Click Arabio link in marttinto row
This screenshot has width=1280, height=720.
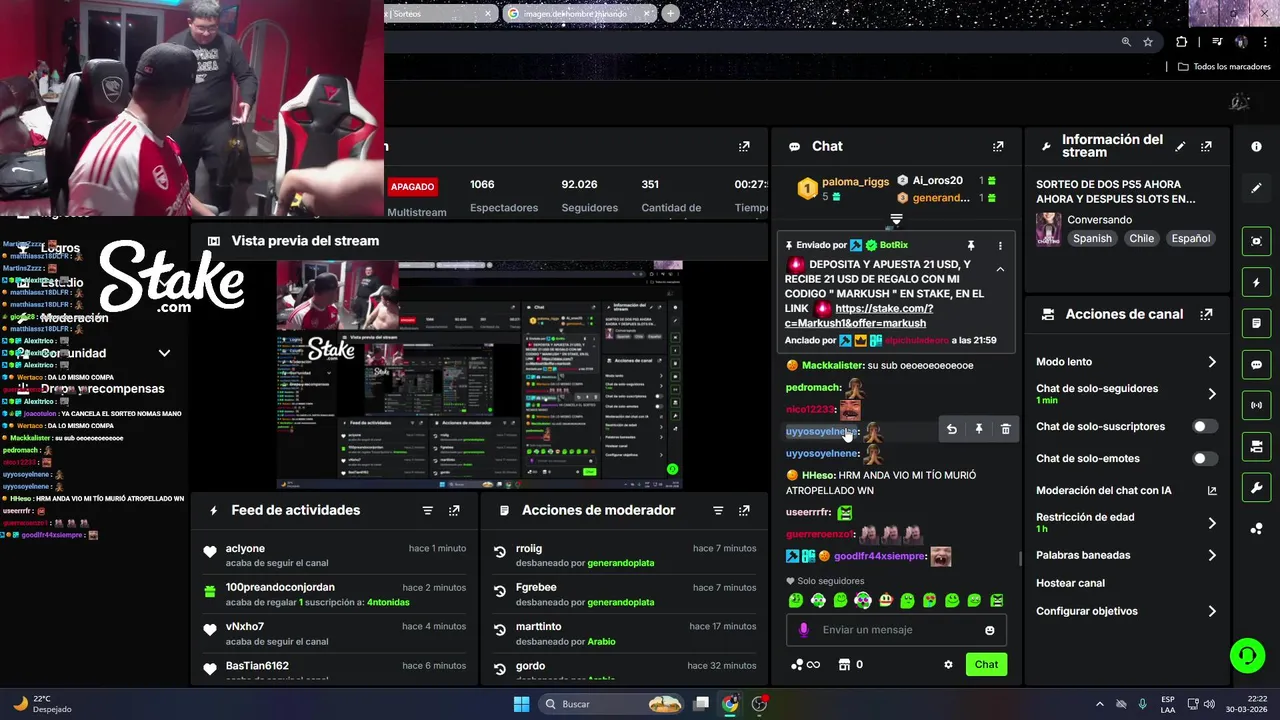[x=601, y=641]
